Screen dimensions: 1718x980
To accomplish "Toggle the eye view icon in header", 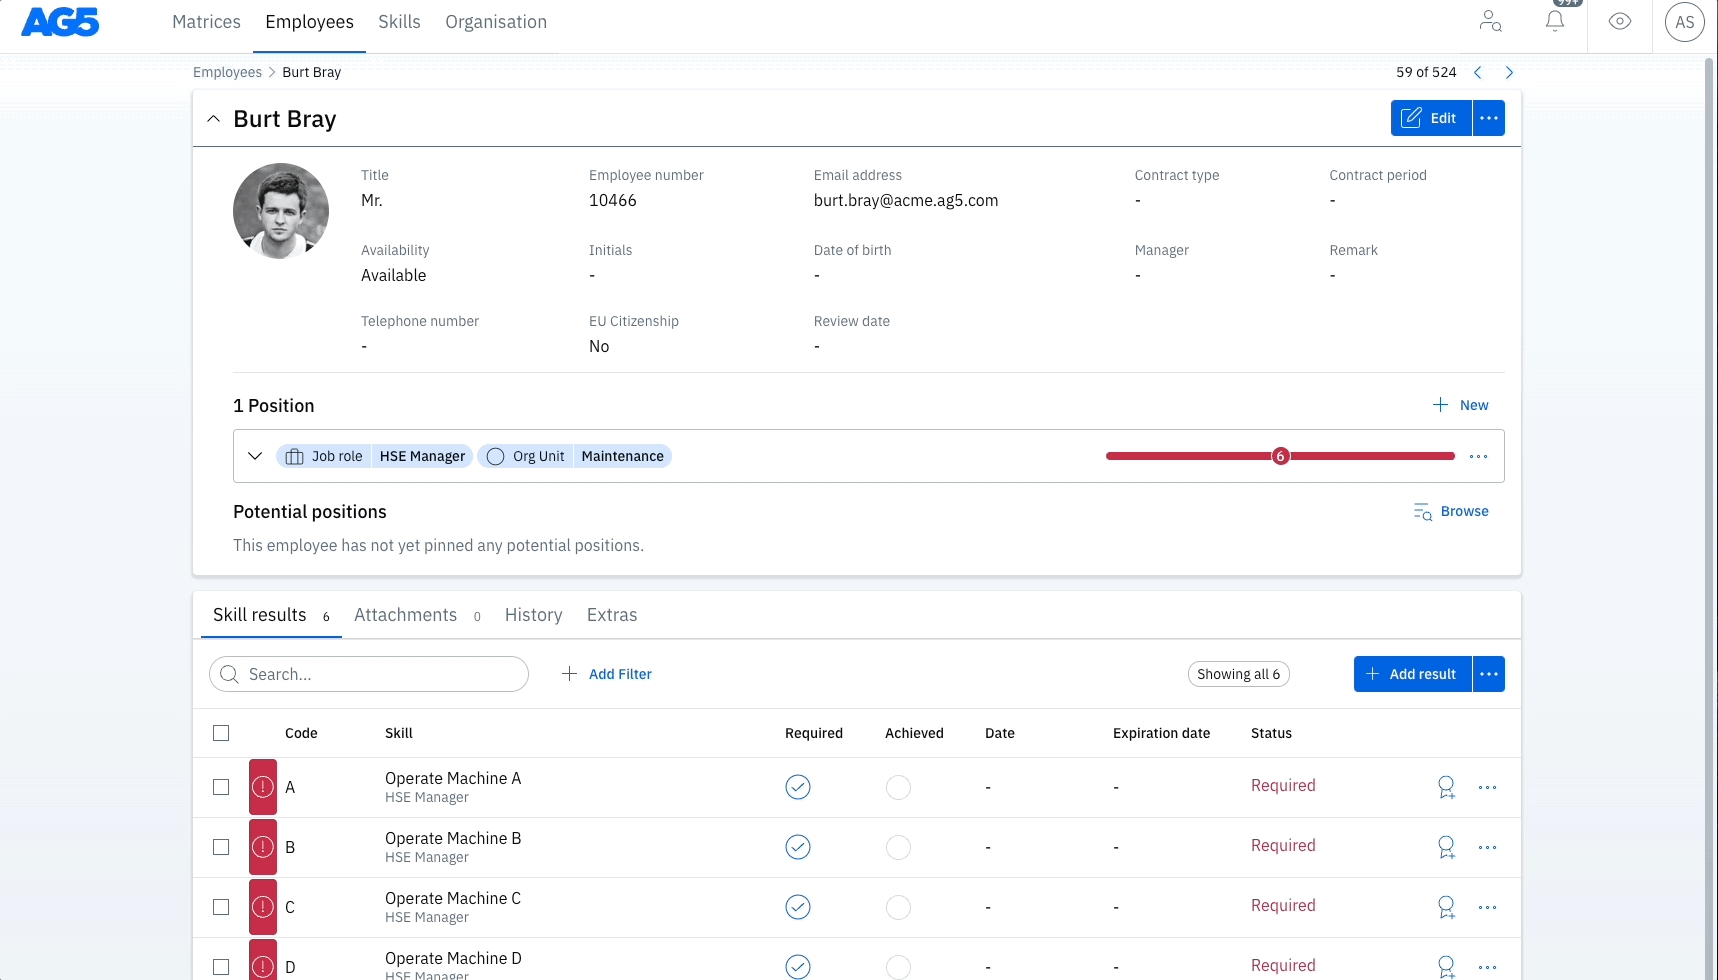I will [x=1619, y=21].
